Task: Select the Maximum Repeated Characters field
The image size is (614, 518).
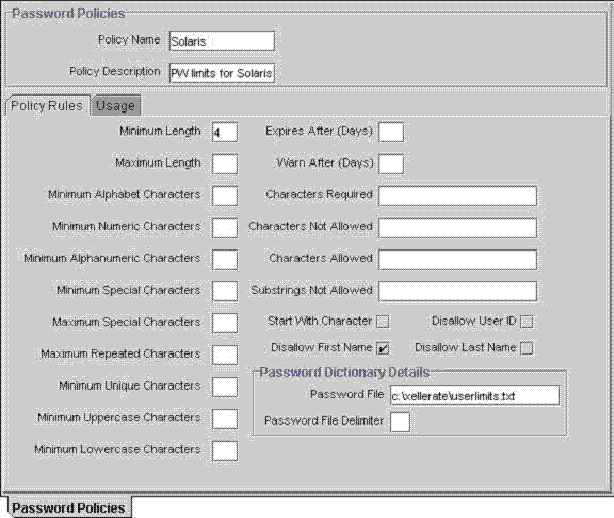Action: pyautogui.click(x=225, y=355)
